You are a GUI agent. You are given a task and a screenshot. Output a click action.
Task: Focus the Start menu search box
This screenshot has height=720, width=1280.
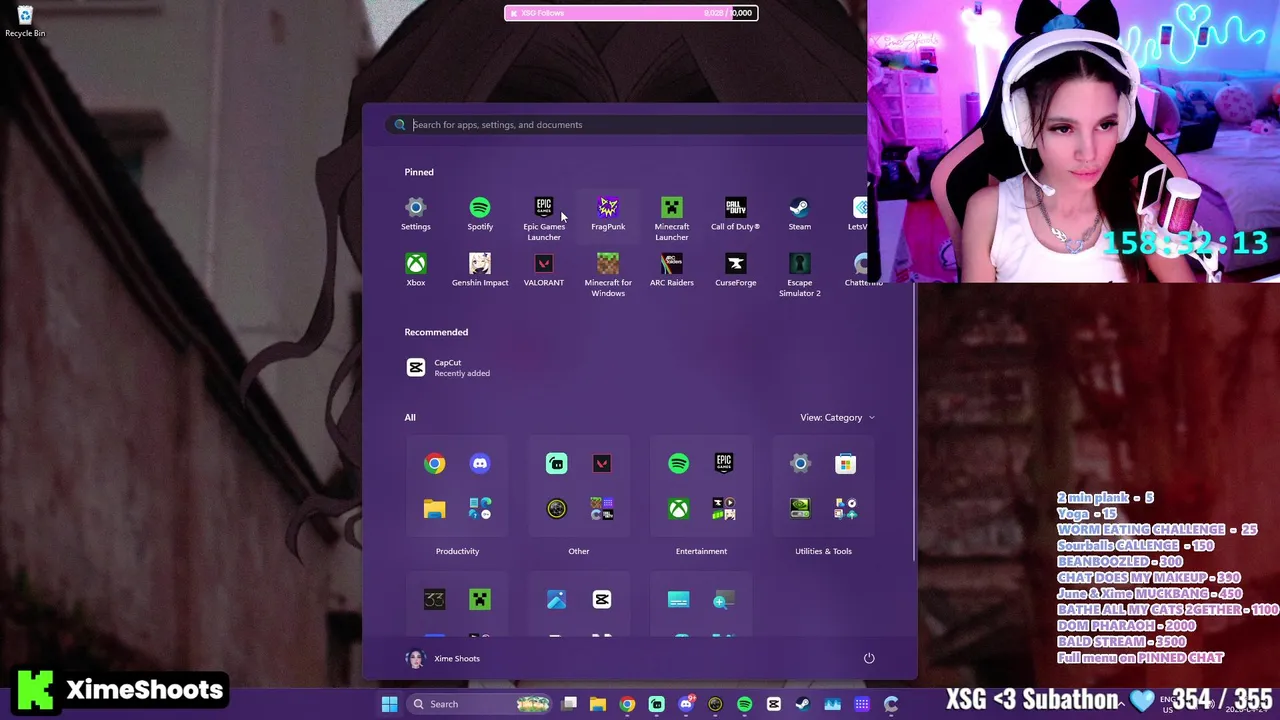628,125
